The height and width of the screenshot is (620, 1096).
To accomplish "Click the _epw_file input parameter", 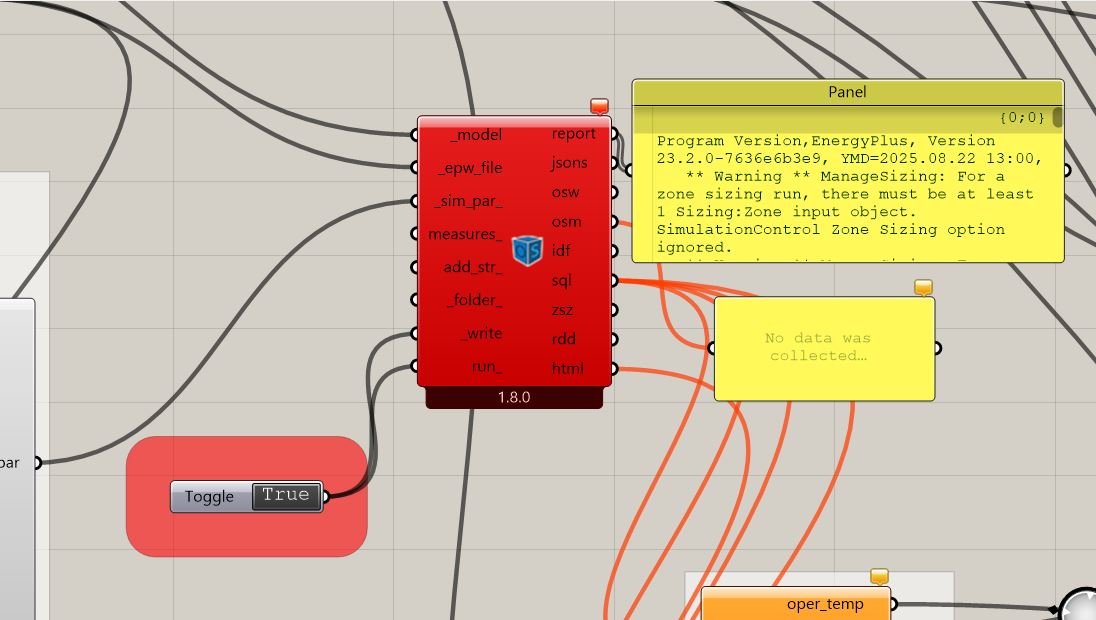I will click(x=470, y=168).
